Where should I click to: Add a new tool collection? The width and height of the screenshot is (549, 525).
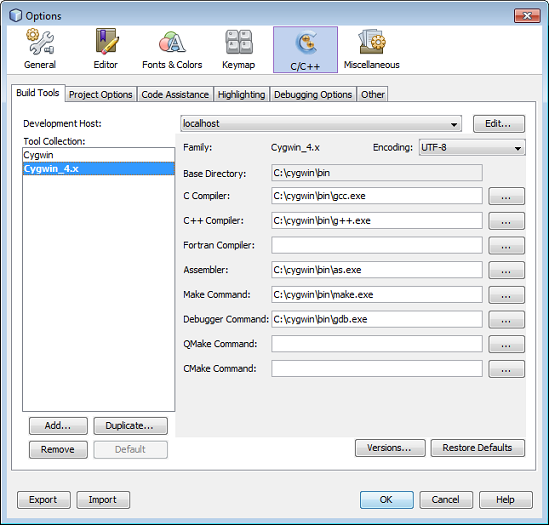(58, 426)
